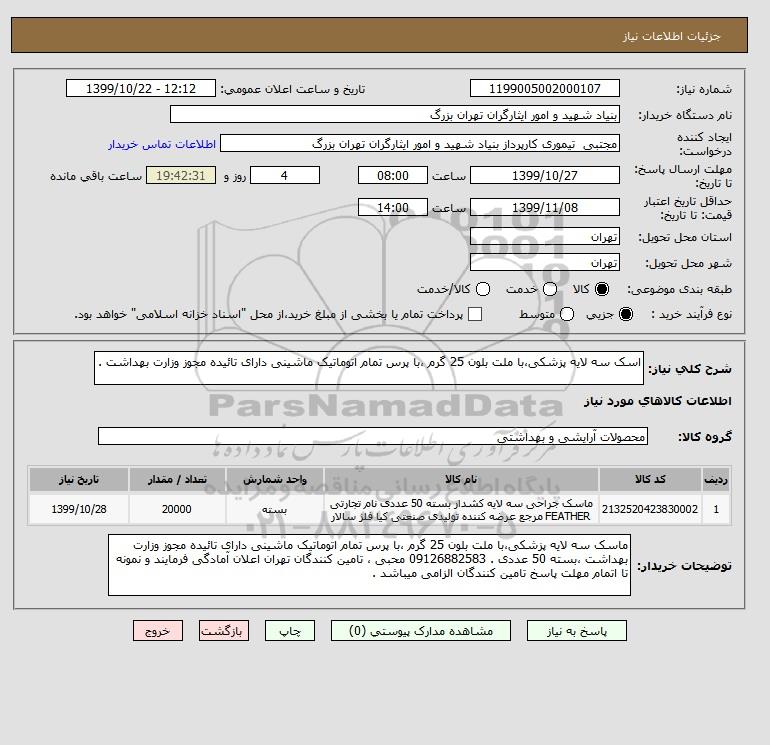Click the announcement date field 1399/10/22 - 12:12
Image resolution: width=770 pixels, height=745 pixels.
(141, 88)
